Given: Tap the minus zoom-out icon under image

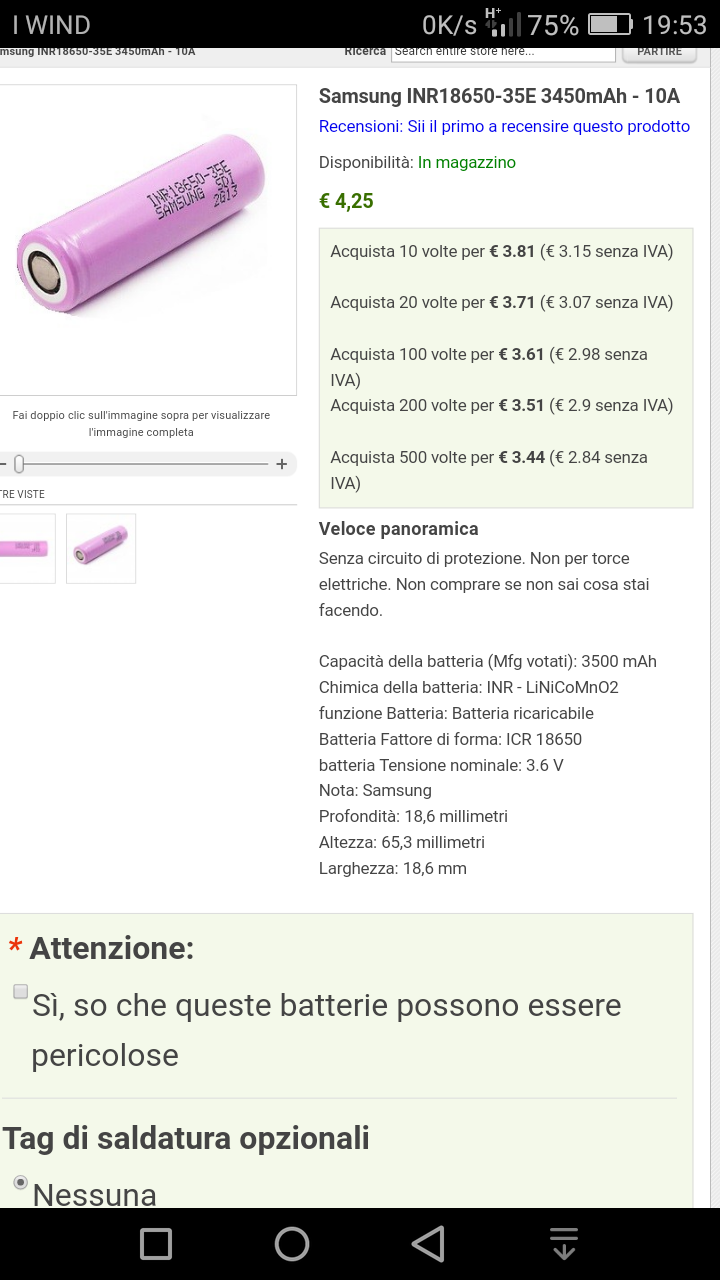Looking at the screenshot, I should pyautogui.click(x=3, y=464).
